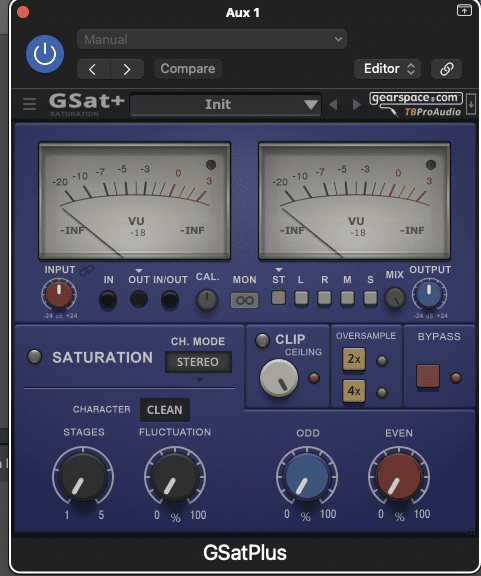481x576 pixels.
Task: Select the IN/OUT meter source button
Action: (x=170, y=299)
